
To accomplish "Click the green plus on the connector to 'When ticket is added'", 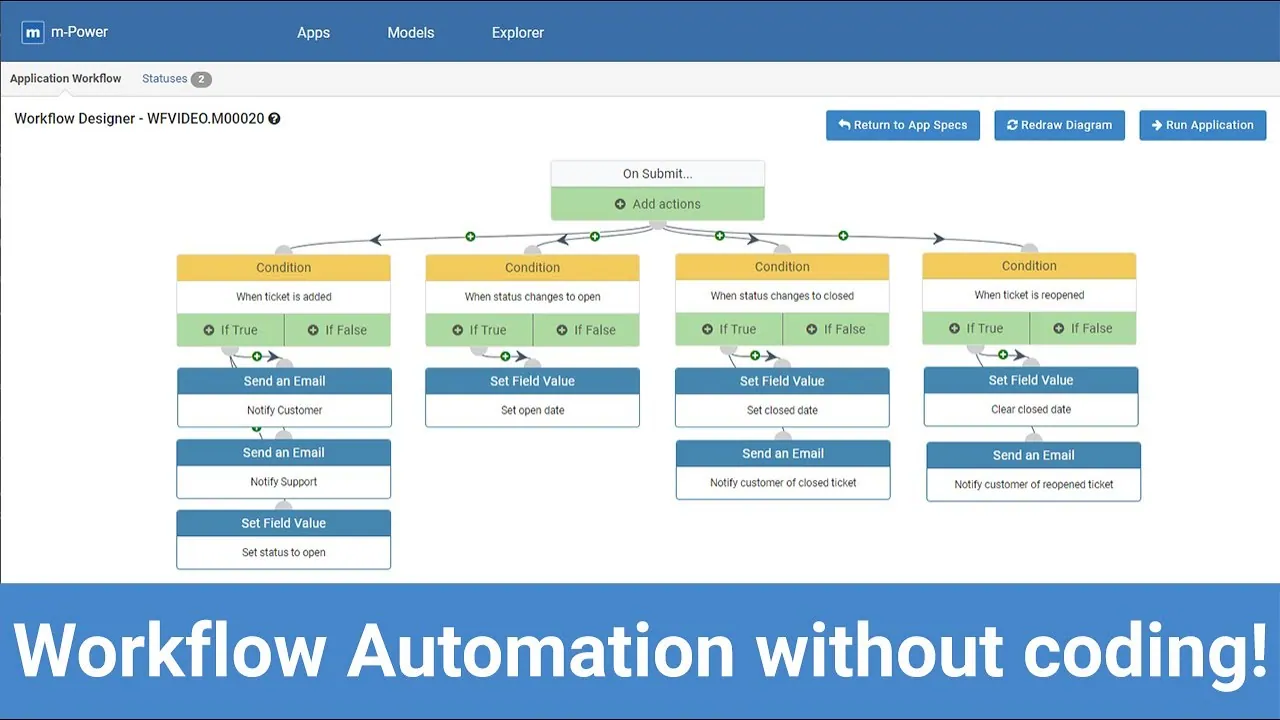I will tap(470, 237).
